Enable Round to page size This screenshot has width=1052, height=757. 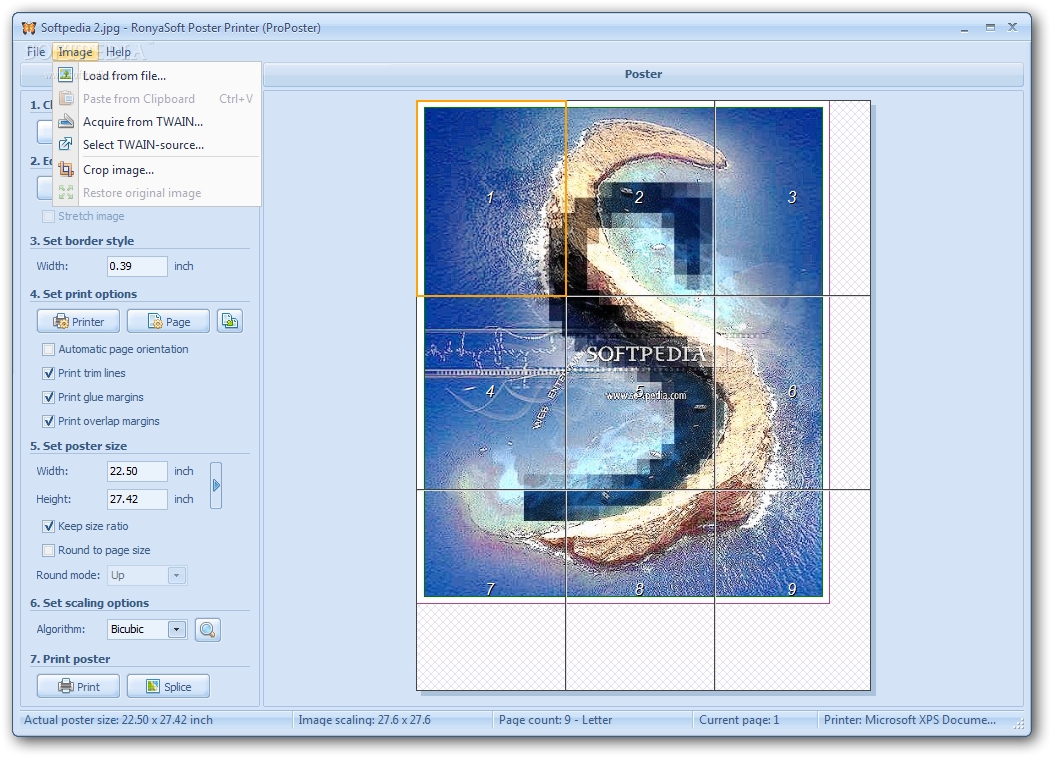[x=48, y=550]
